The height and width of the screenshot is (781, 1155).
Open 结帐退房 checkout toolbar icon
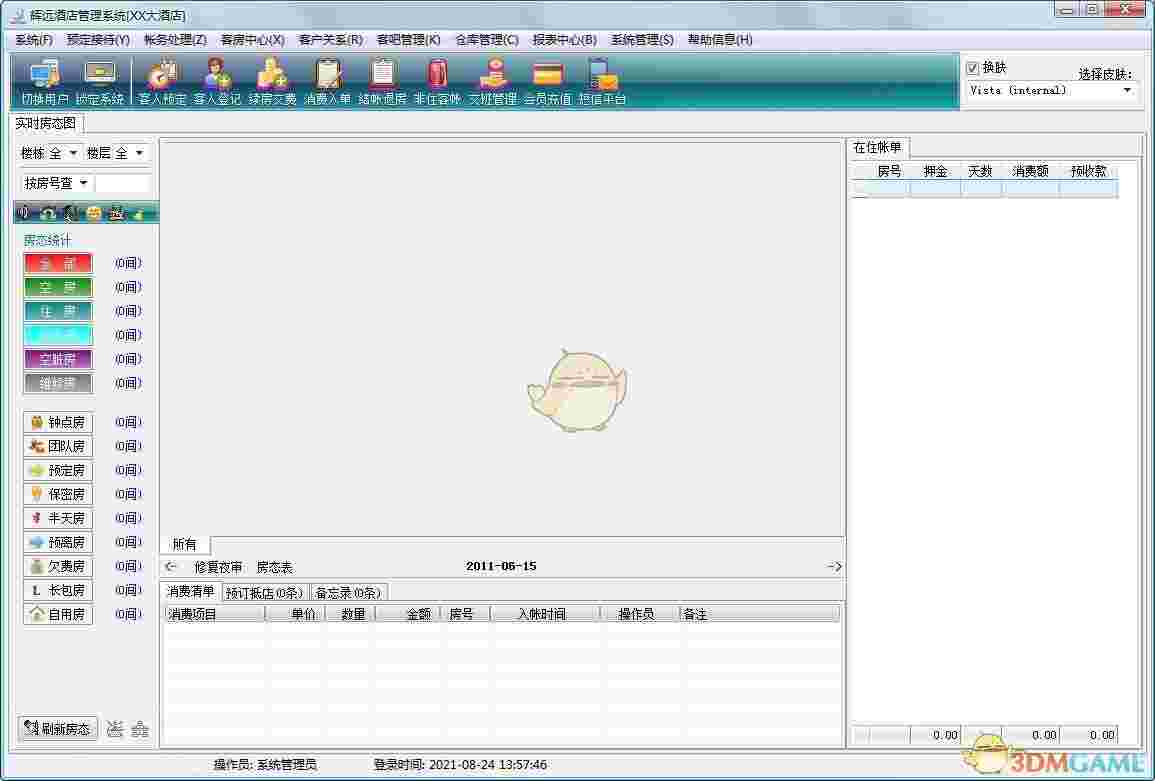pos(382,81)
